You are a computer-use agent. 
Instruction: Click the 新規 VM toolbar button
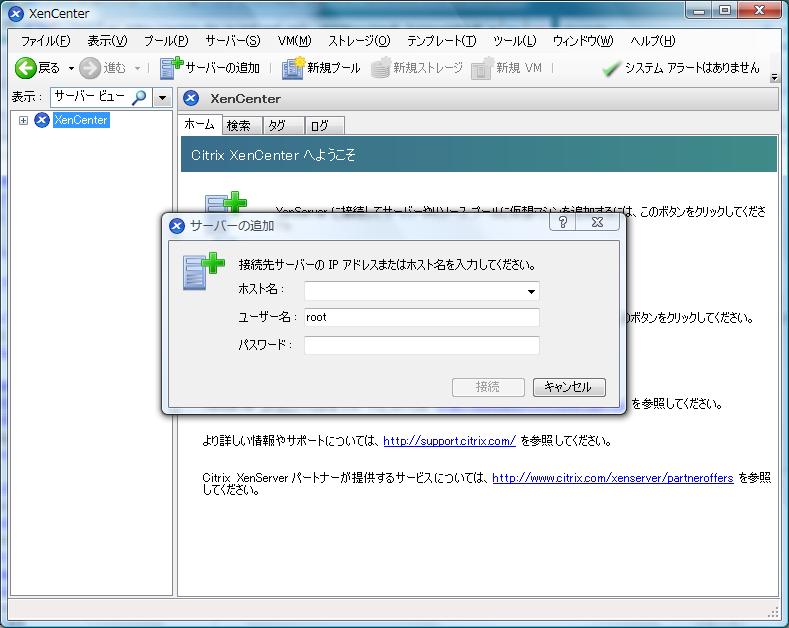(507, 68)
